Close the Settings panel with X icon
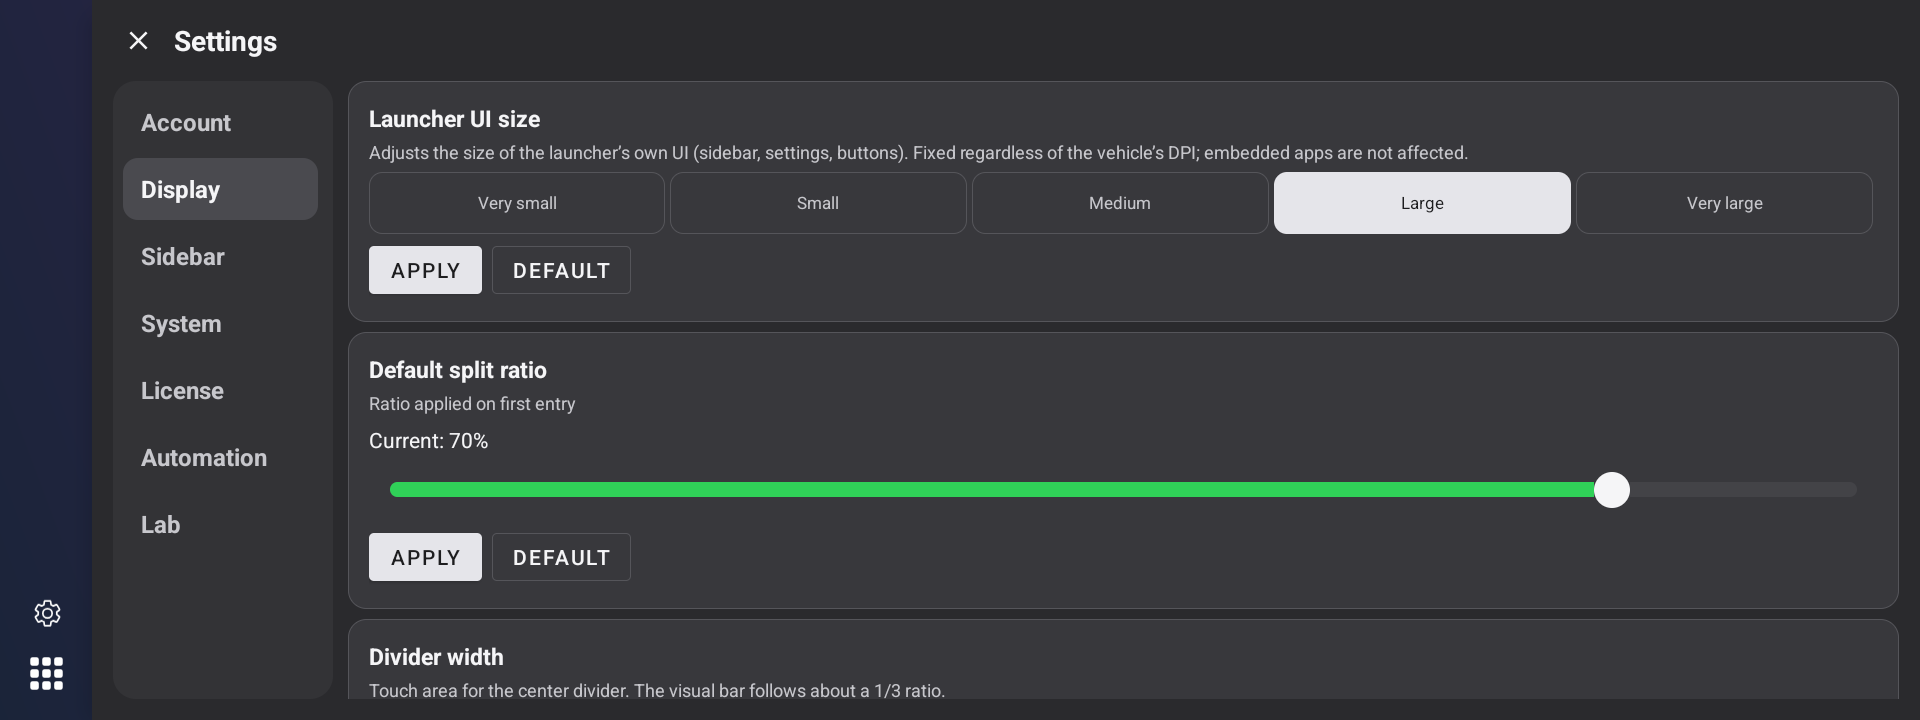Image resolution: width=1920 pixels, height=720 pixels. tap(138, 41)
